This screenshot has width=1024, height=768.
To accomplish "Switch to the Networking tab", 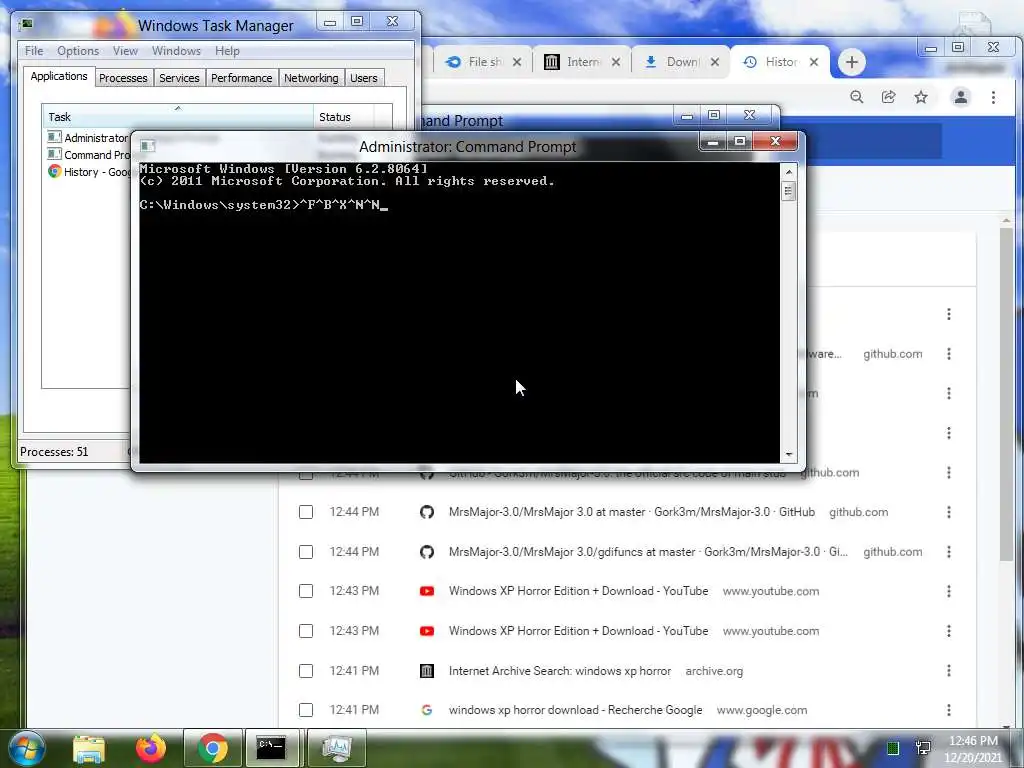I will pos(311,78).
